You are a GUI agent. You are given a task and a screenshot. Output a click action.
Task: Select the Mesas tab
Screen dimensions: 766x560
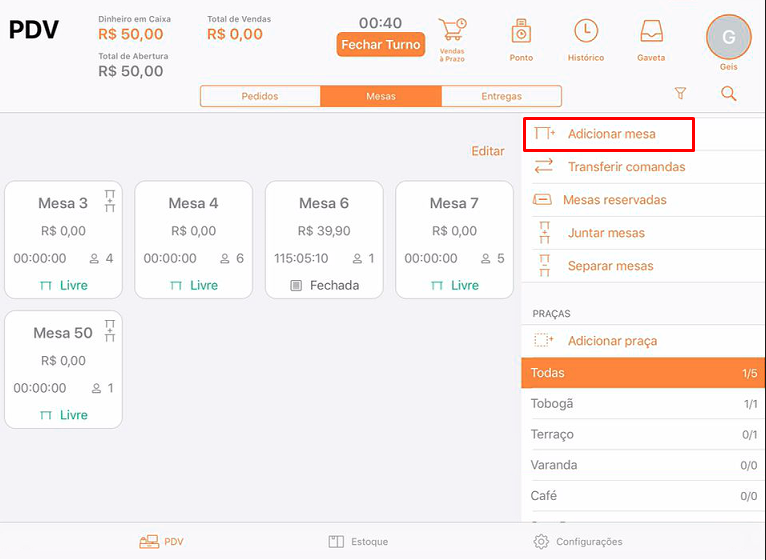click(381, 96)
